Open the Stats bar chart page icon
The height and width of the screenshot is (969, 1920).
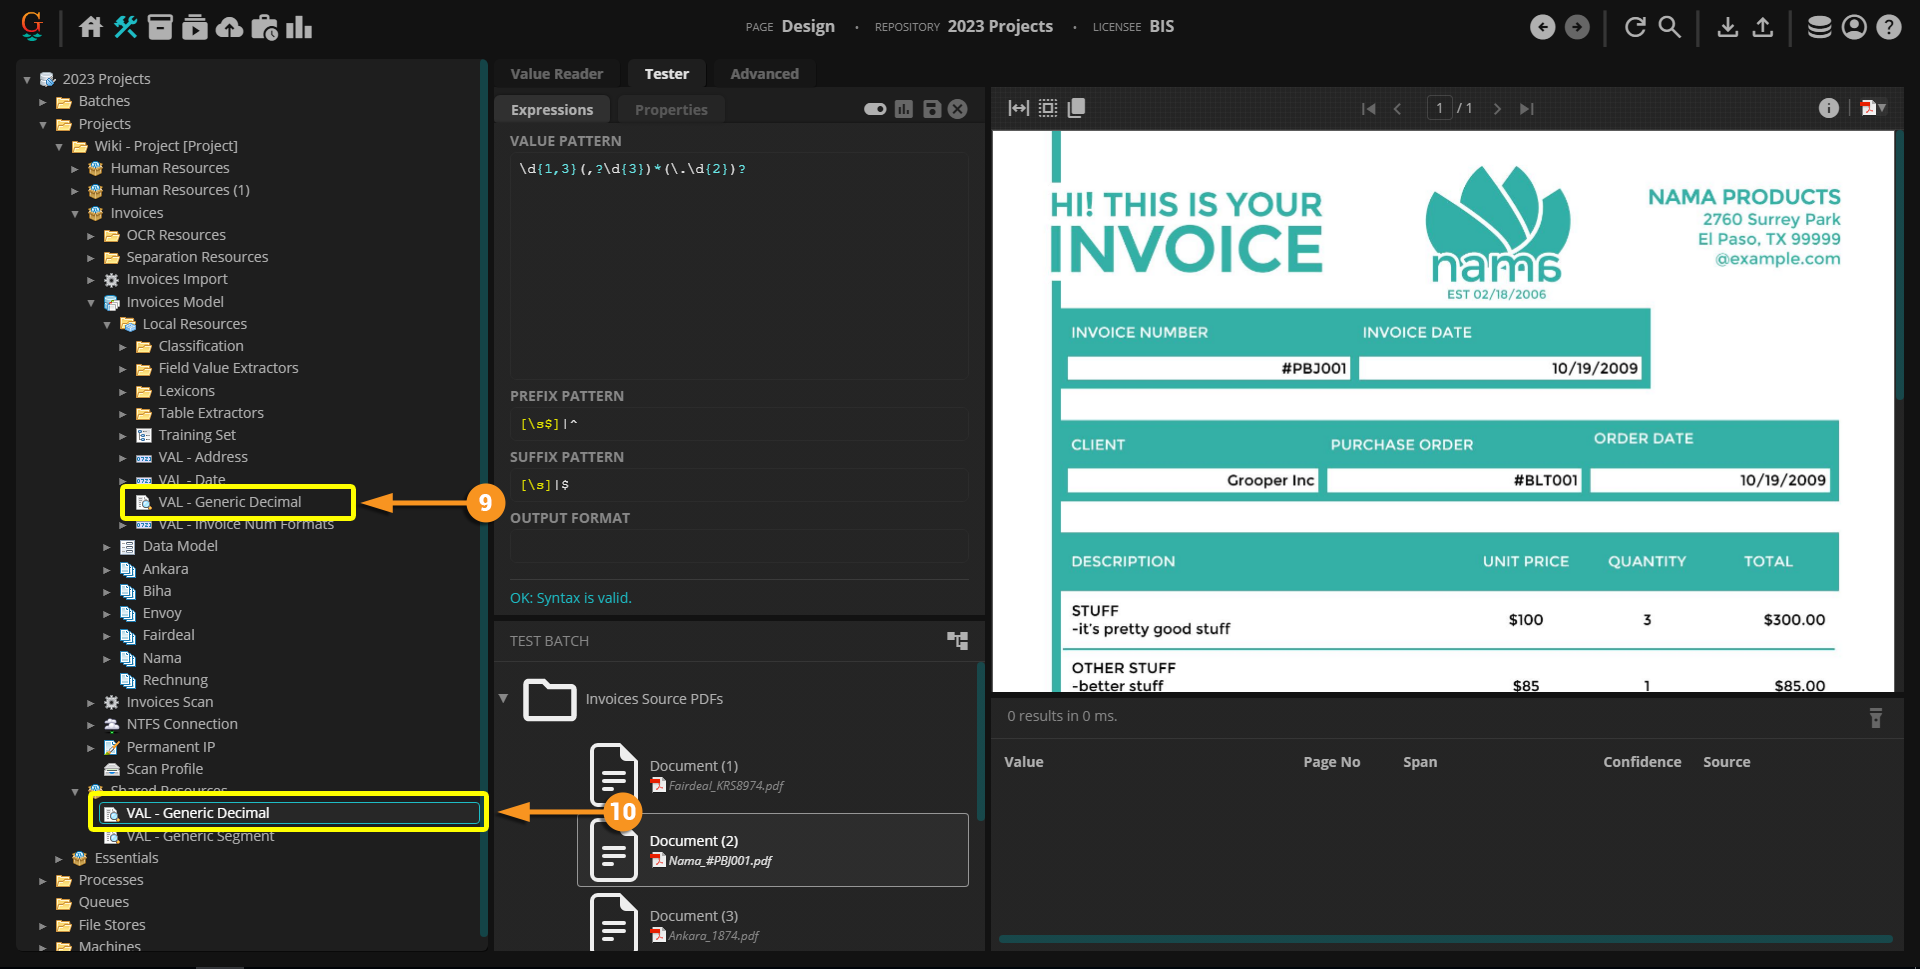[x=299, y=27]
